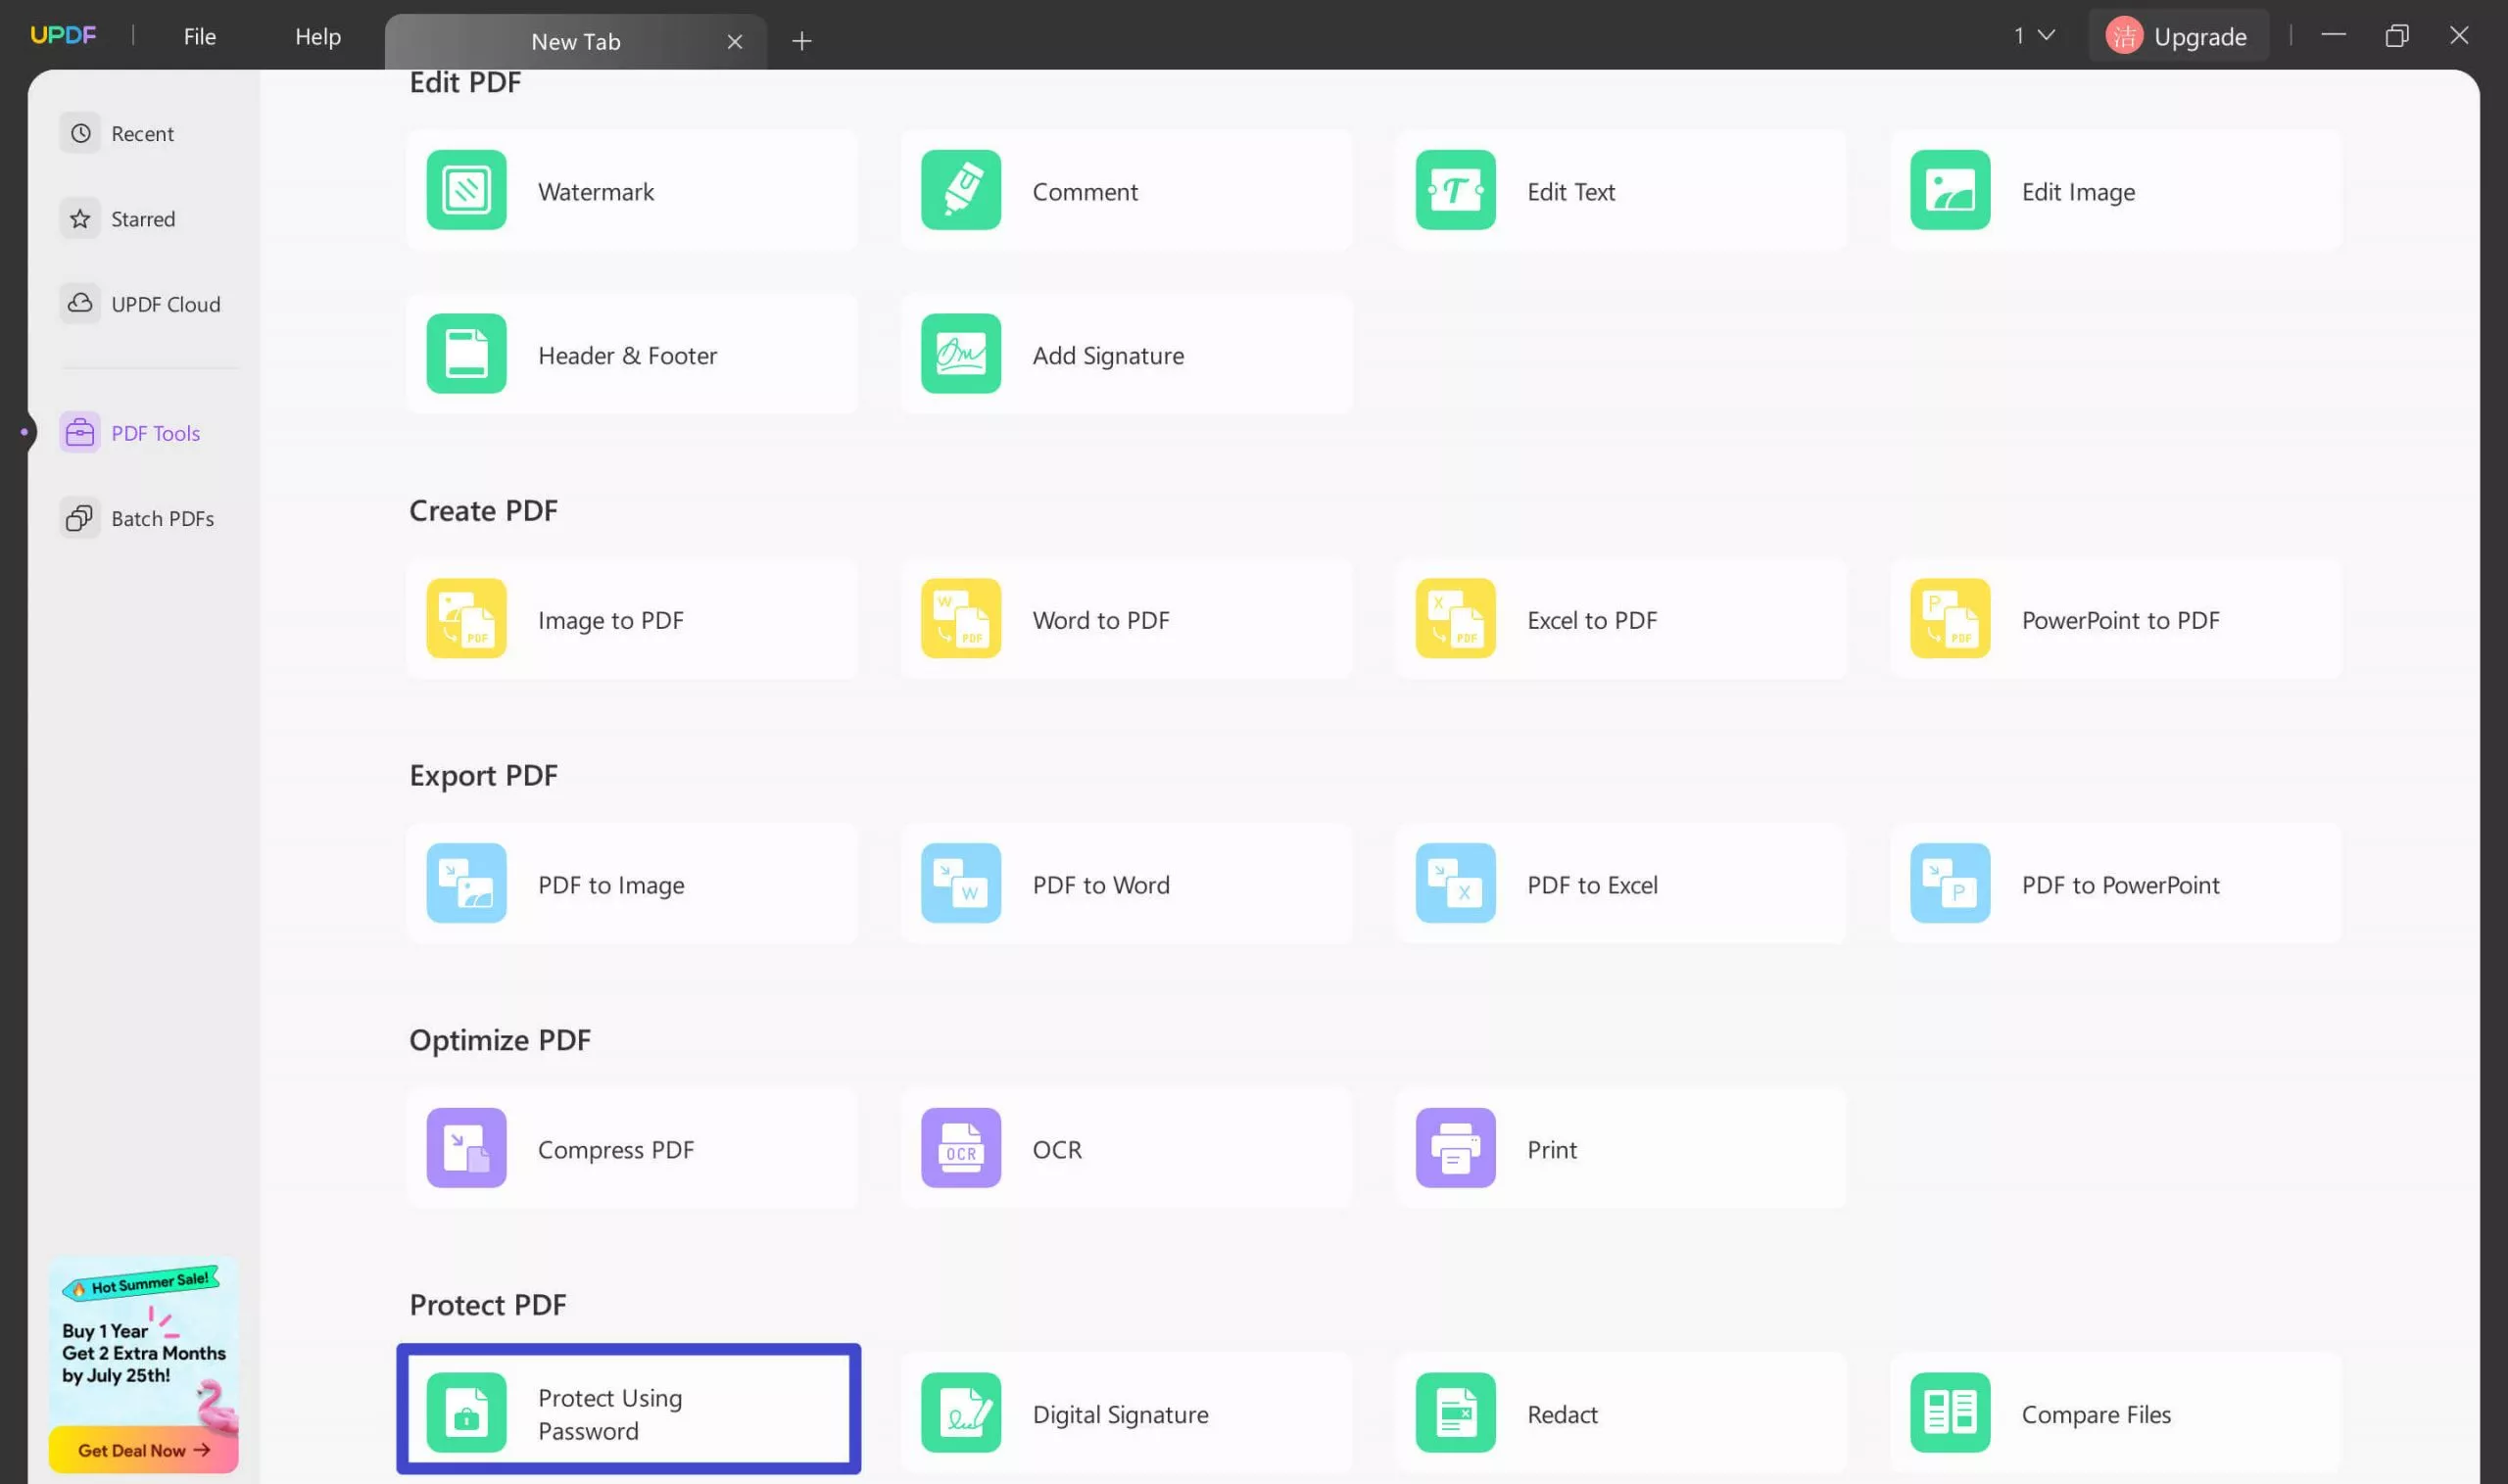Click the PDF to Excel label
This screenshot has height=1484, width=2508.
(1592, 886)
